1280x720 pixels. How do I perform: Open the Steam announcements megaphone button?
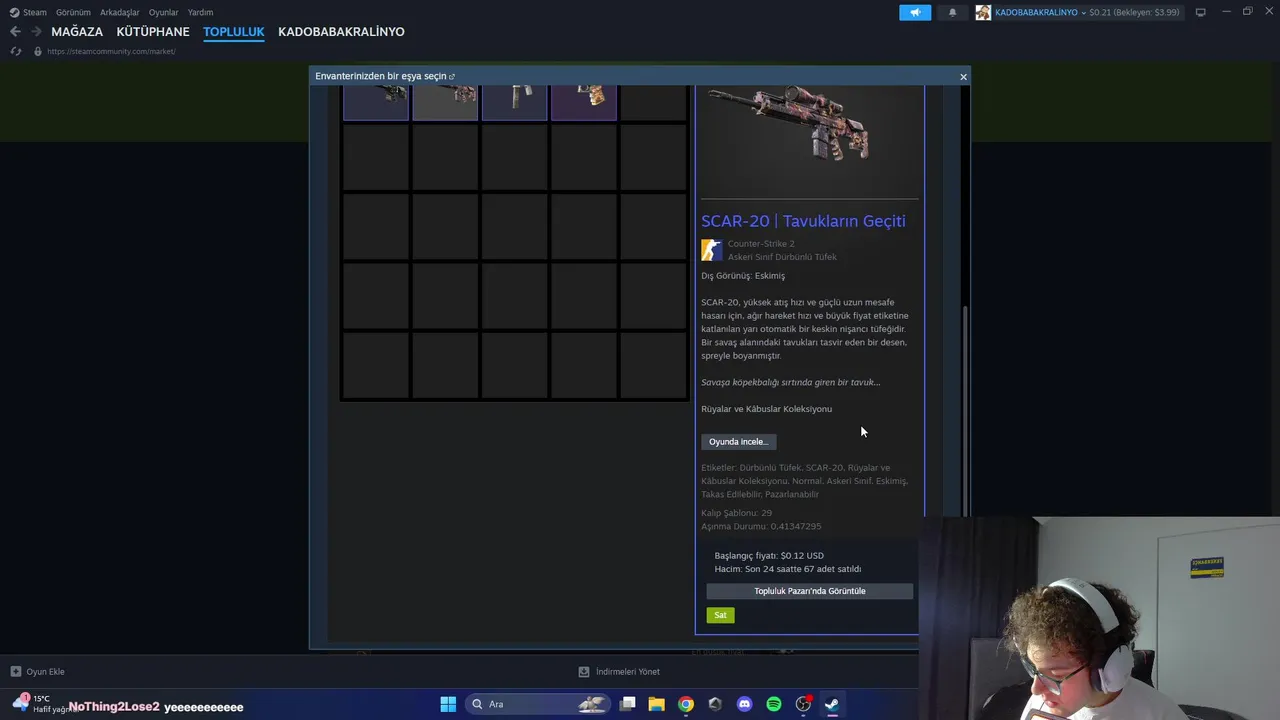click(915, 12)
